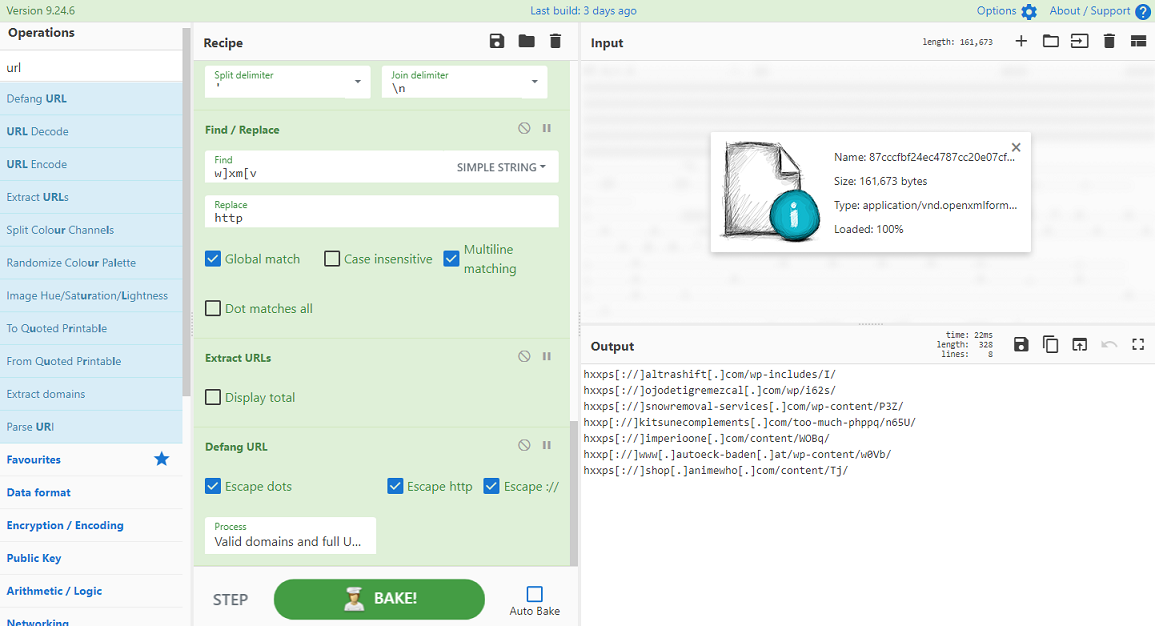Click the BAKE! button
The height and width of the screenshot is (626, 1155).
379,599
